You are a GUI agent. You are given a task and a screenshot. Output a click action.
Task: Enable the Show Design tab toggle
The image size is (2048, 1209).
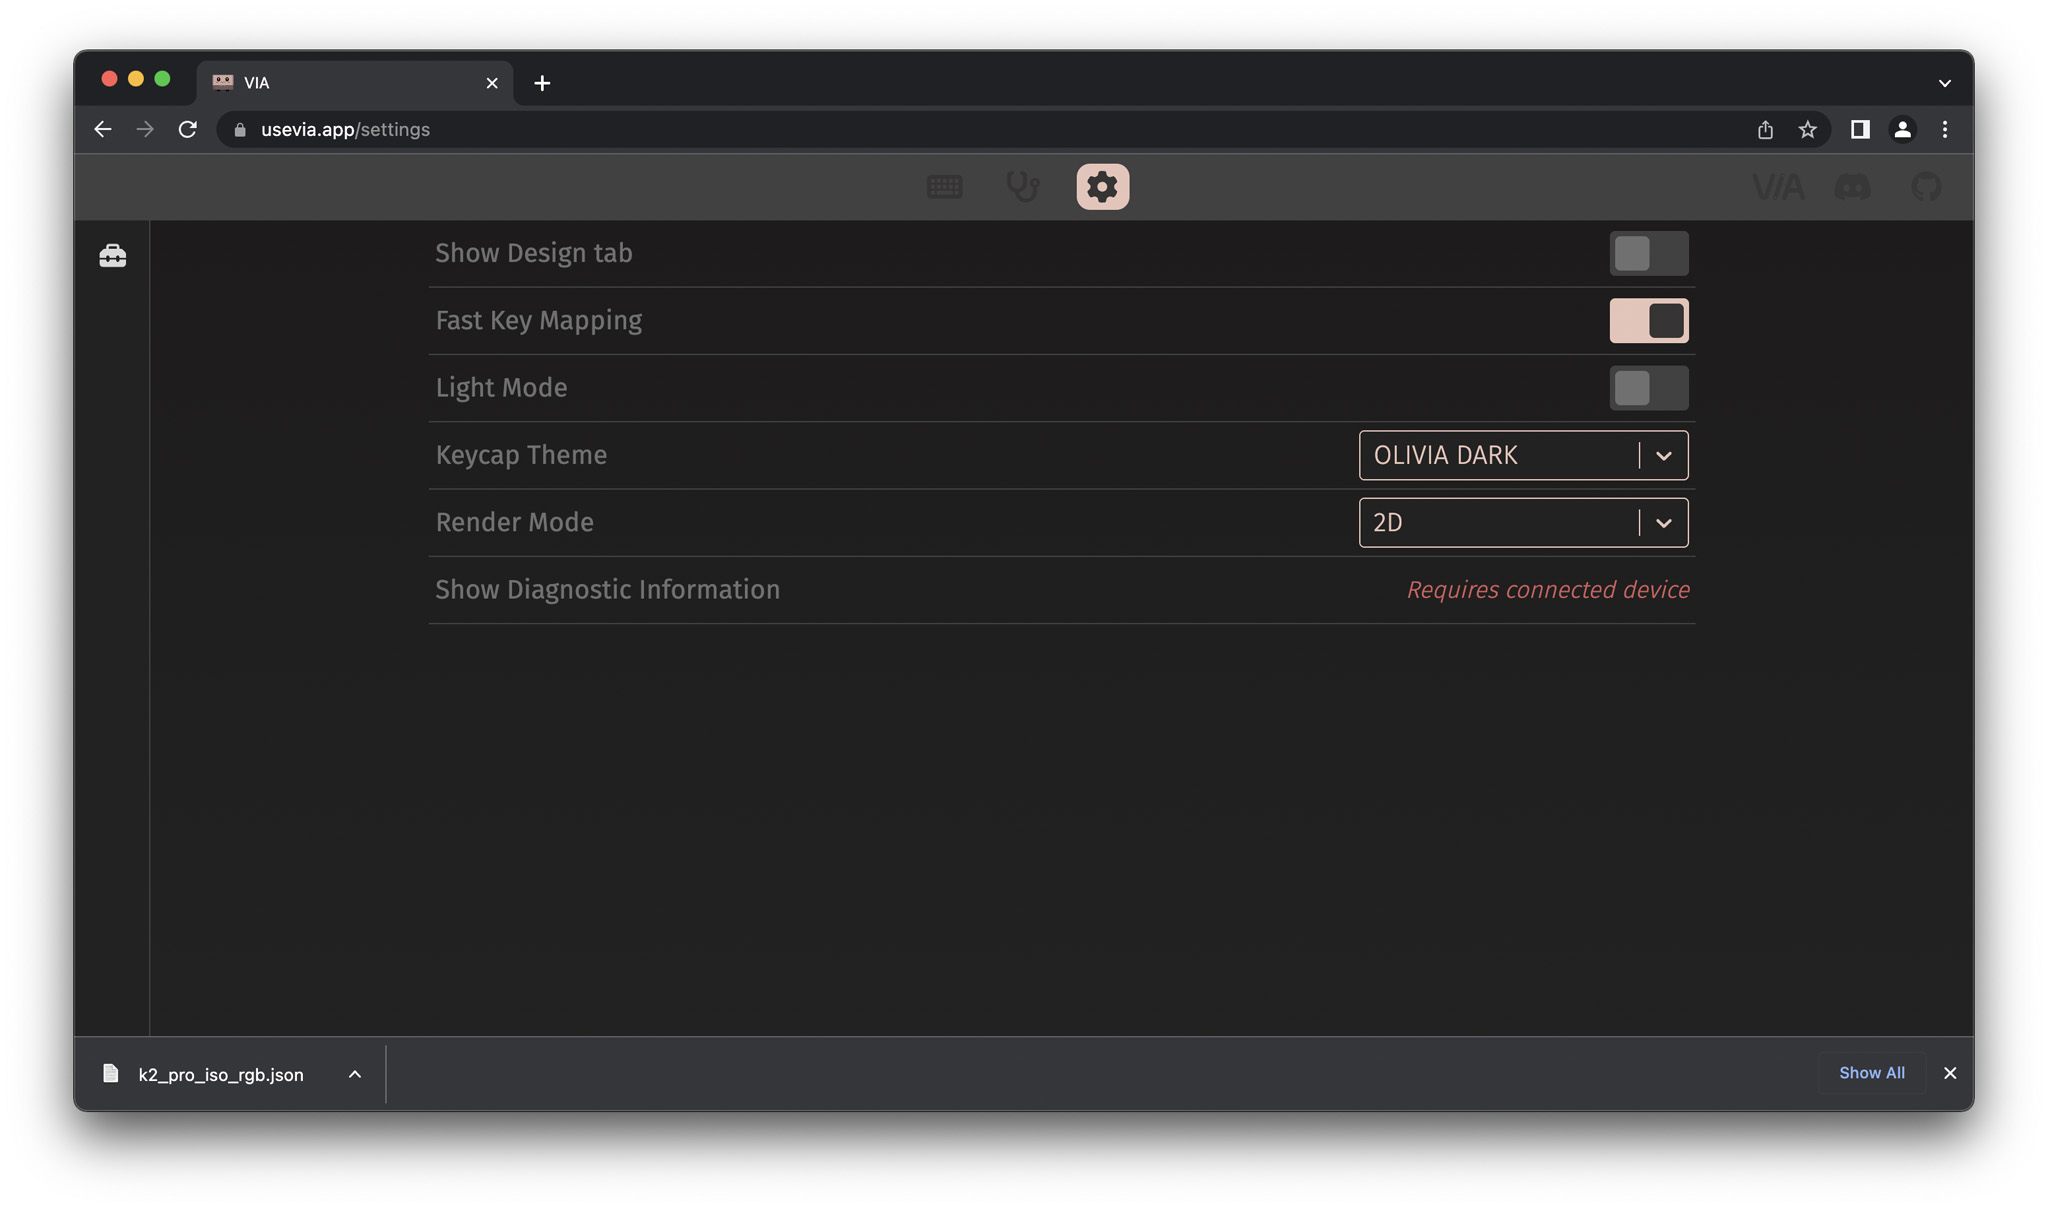point(1648,254)
